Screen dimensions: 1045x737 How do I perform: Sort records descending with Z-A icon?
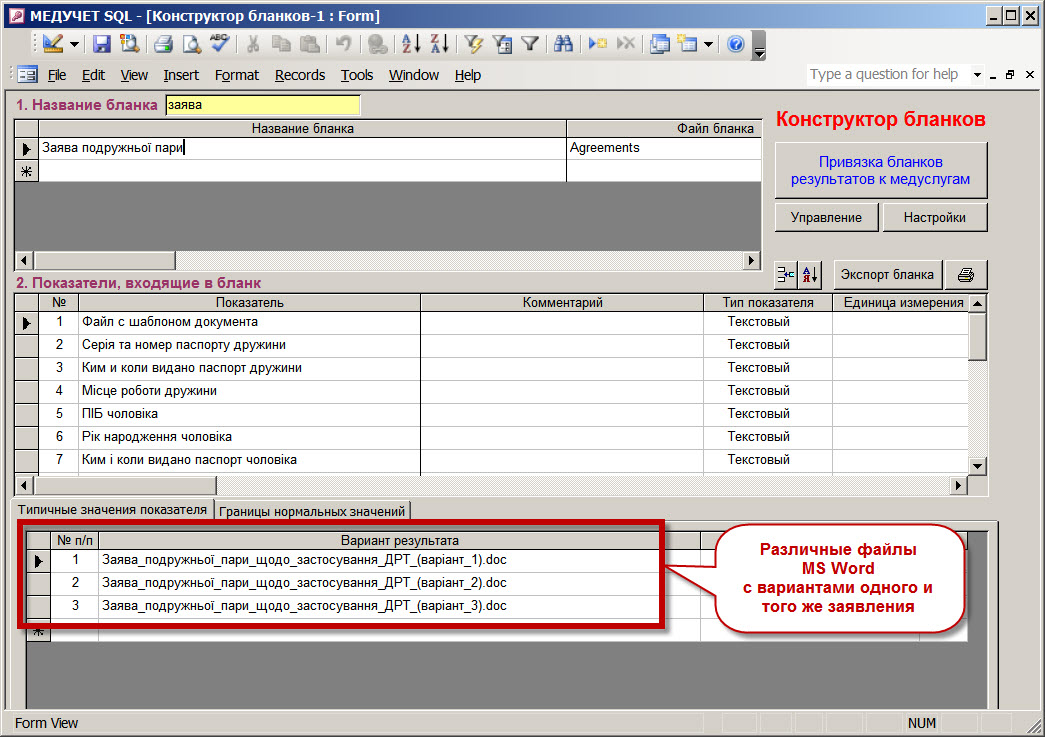point(439,44)
